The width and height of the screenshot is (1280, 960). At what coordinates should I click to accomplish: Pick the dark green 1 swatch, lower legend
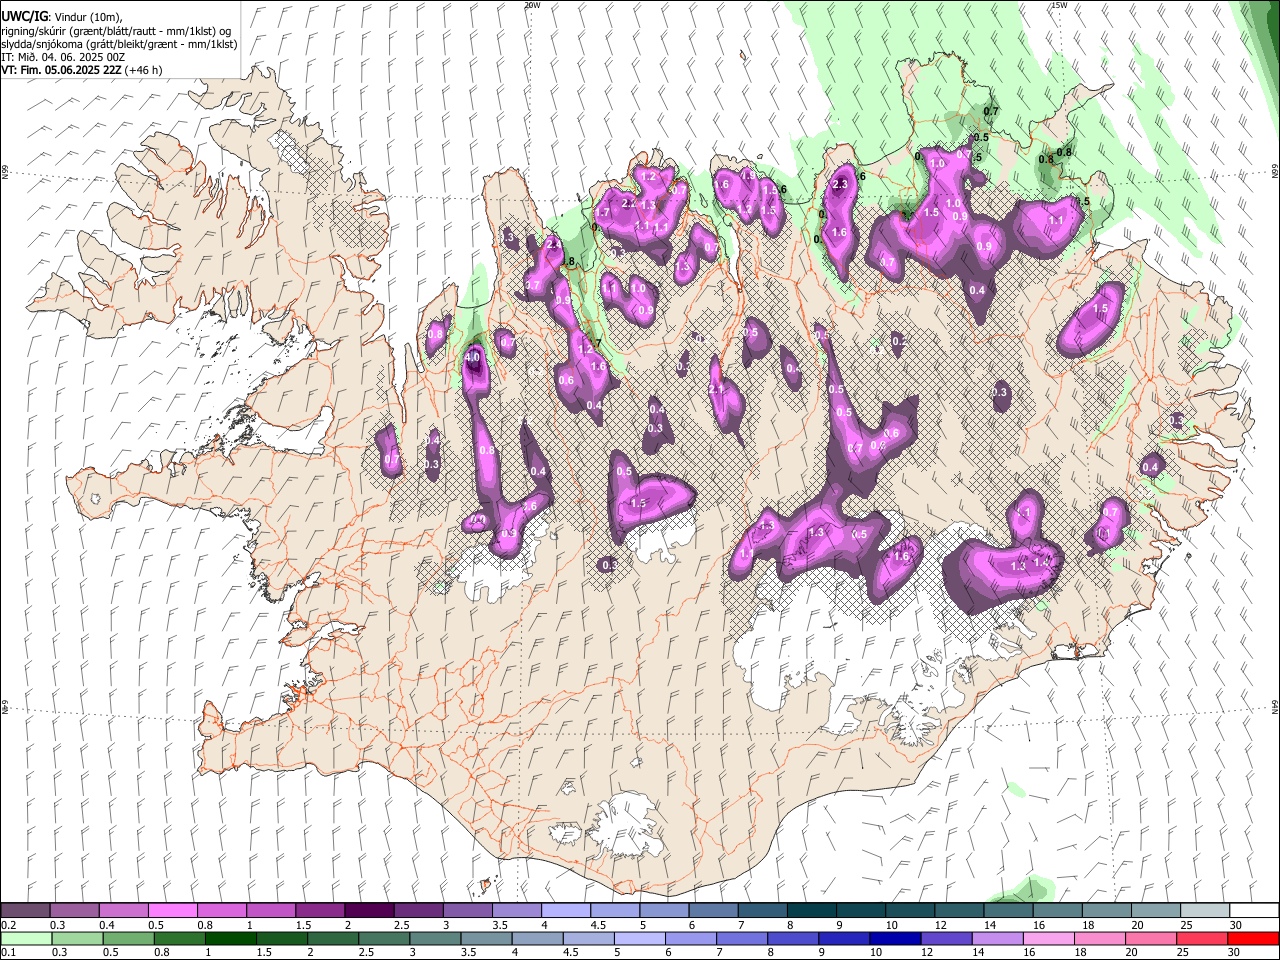[x=231, y=938]
